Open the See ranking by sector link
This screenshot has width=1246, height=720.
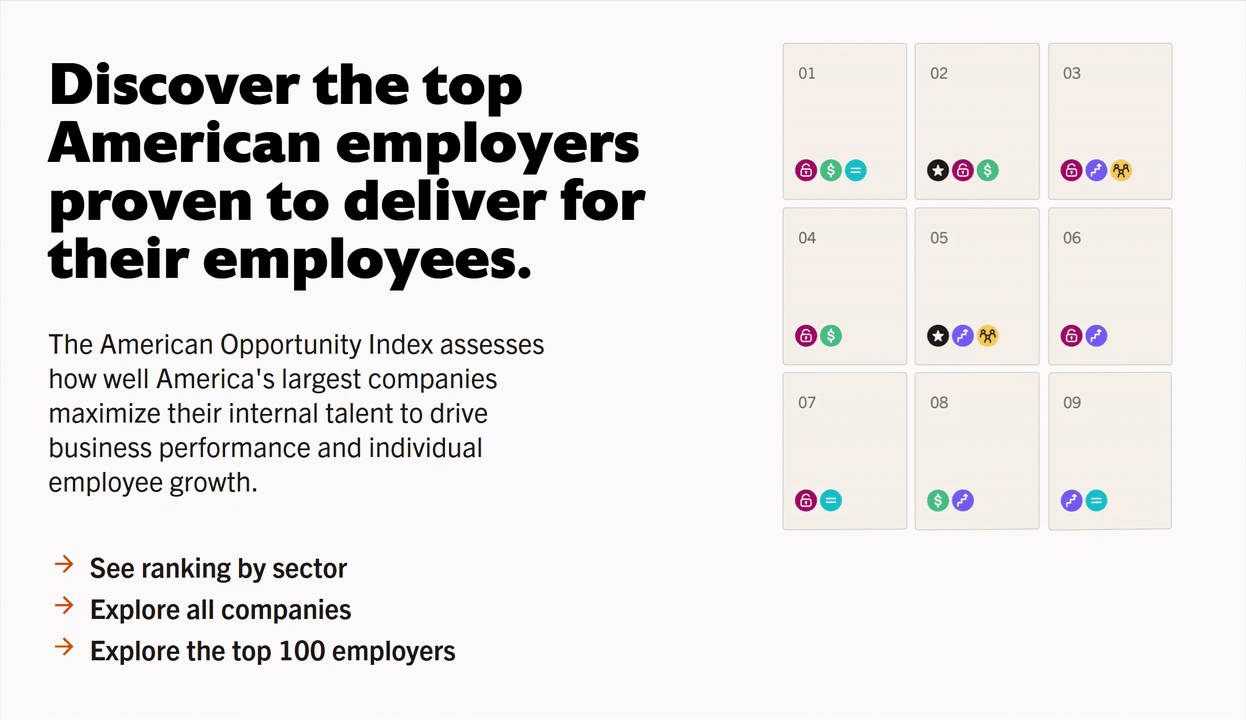[218, 568]
